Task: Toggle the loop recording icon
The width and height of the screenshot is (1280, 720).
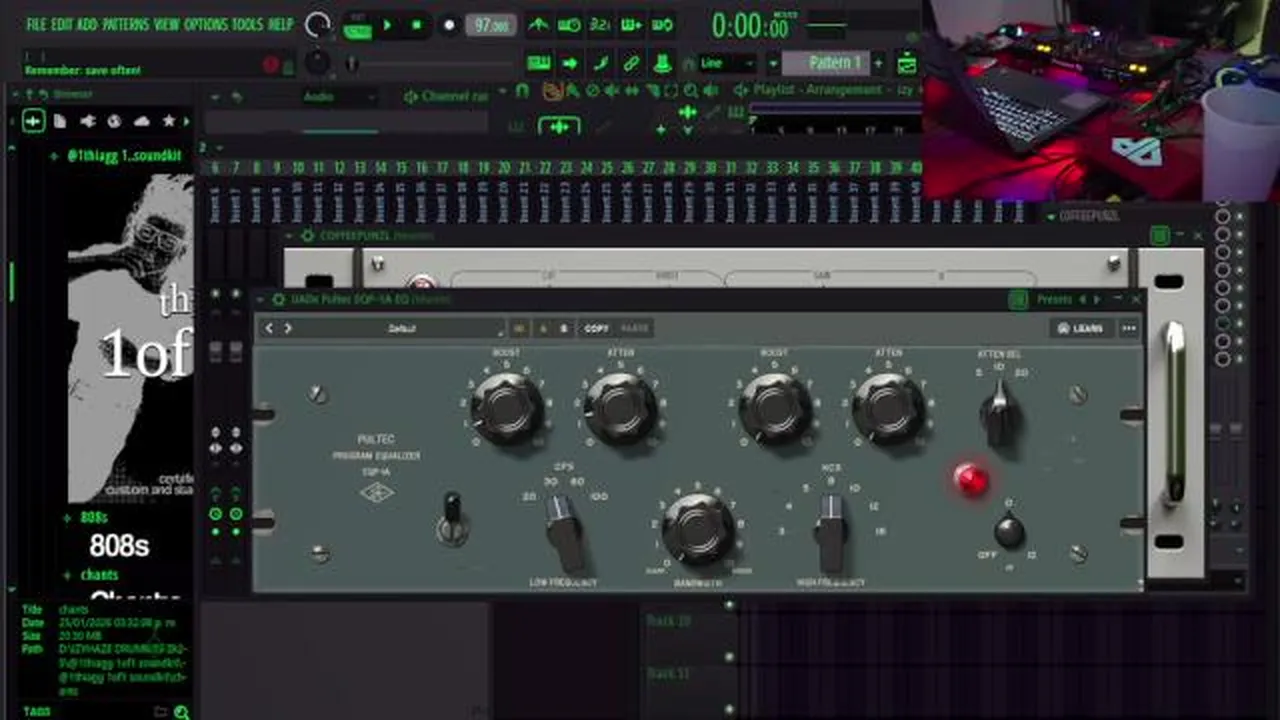Action: [x=662, y=25]
